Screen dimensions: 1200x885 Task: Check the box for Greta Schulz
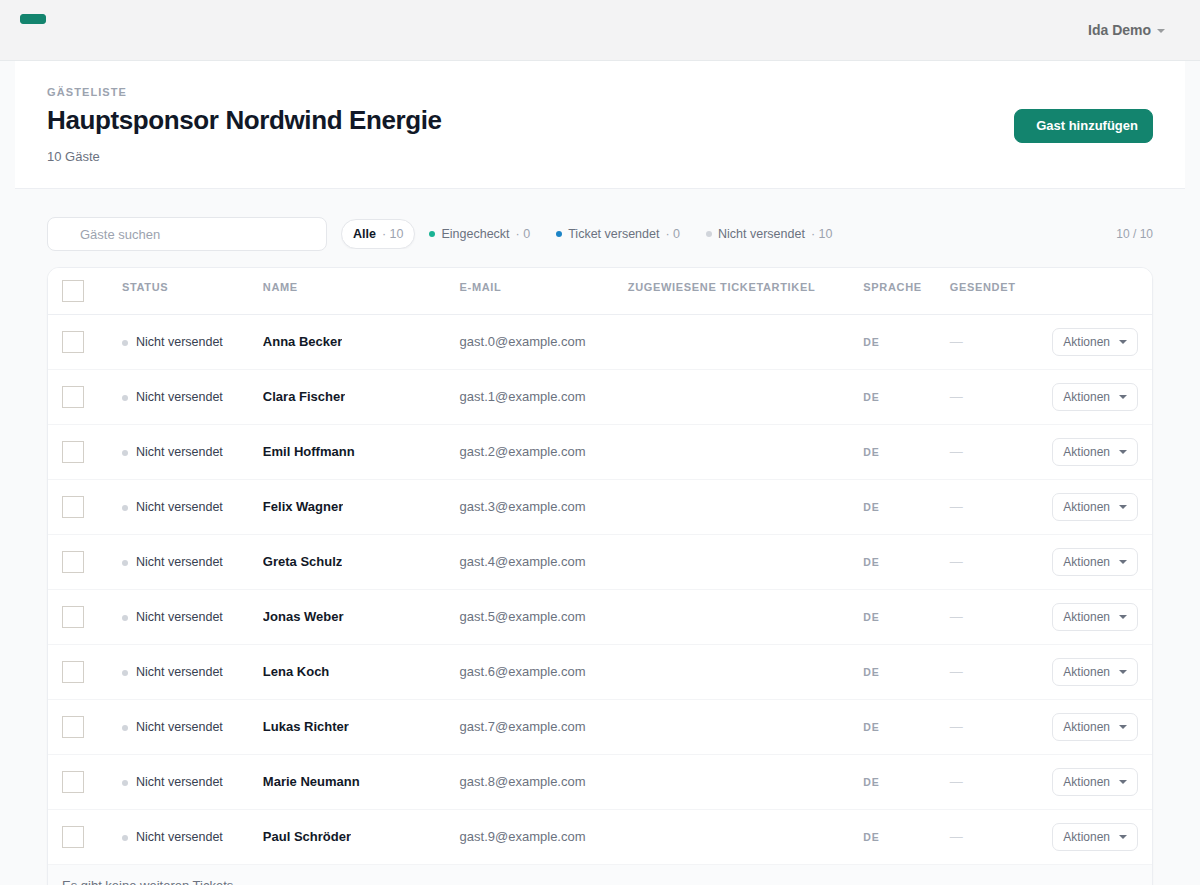point(73,562)
